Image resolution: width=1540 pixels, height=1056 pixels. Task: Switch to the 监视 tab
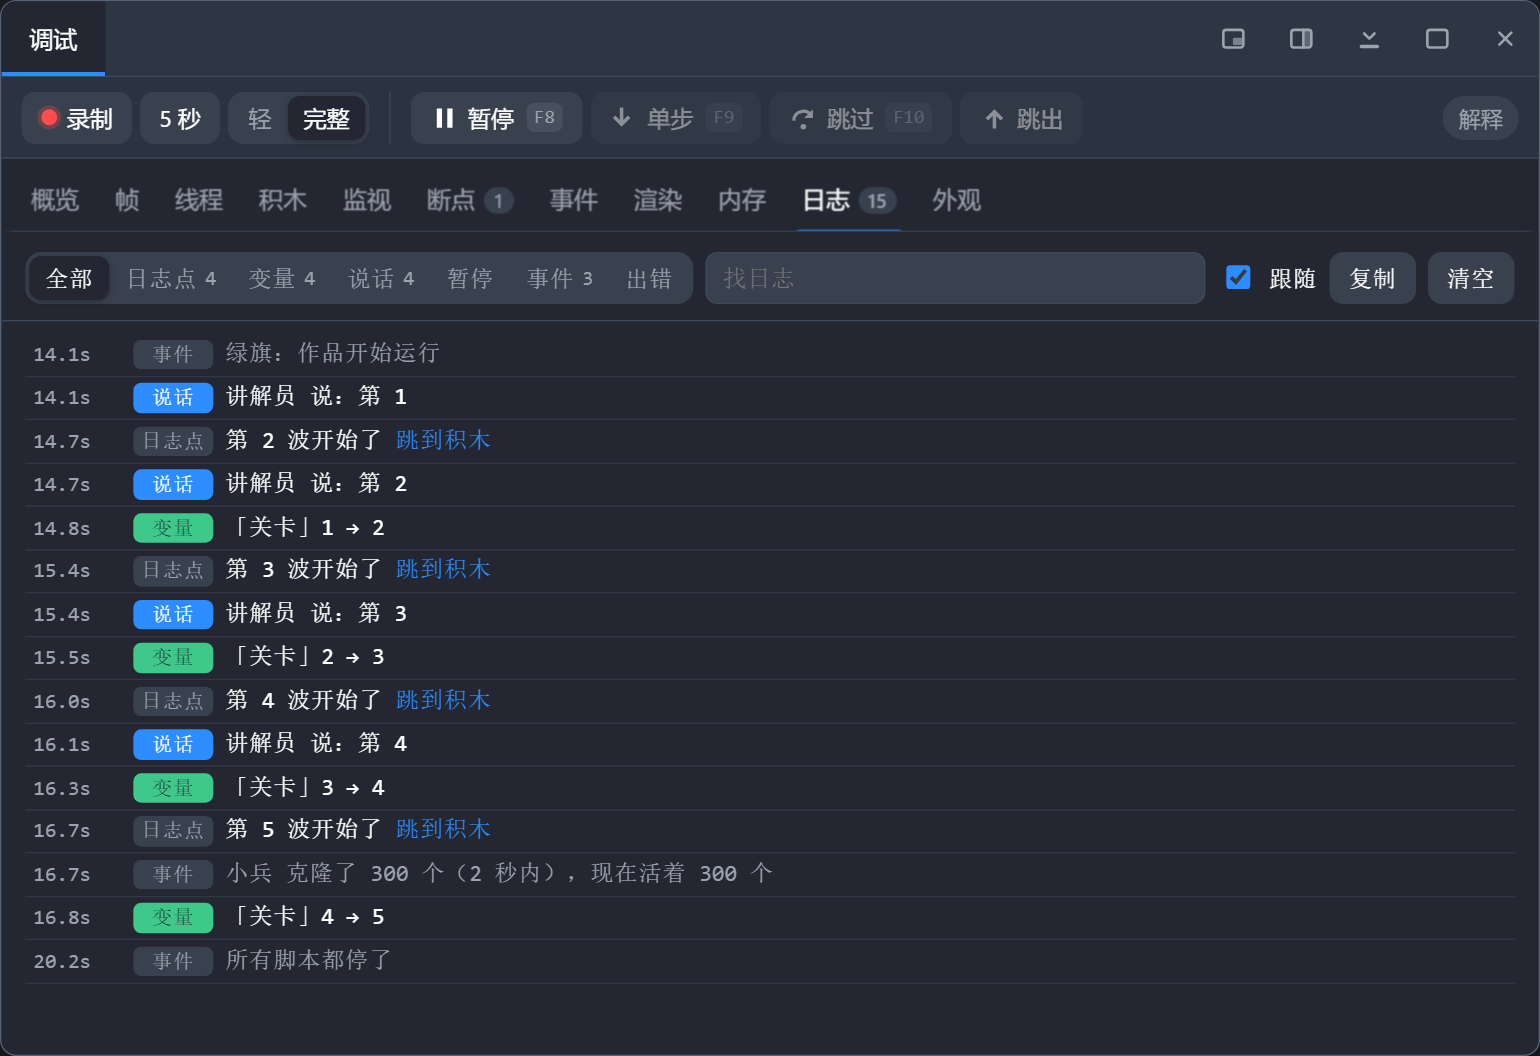[x=367, y=200]
